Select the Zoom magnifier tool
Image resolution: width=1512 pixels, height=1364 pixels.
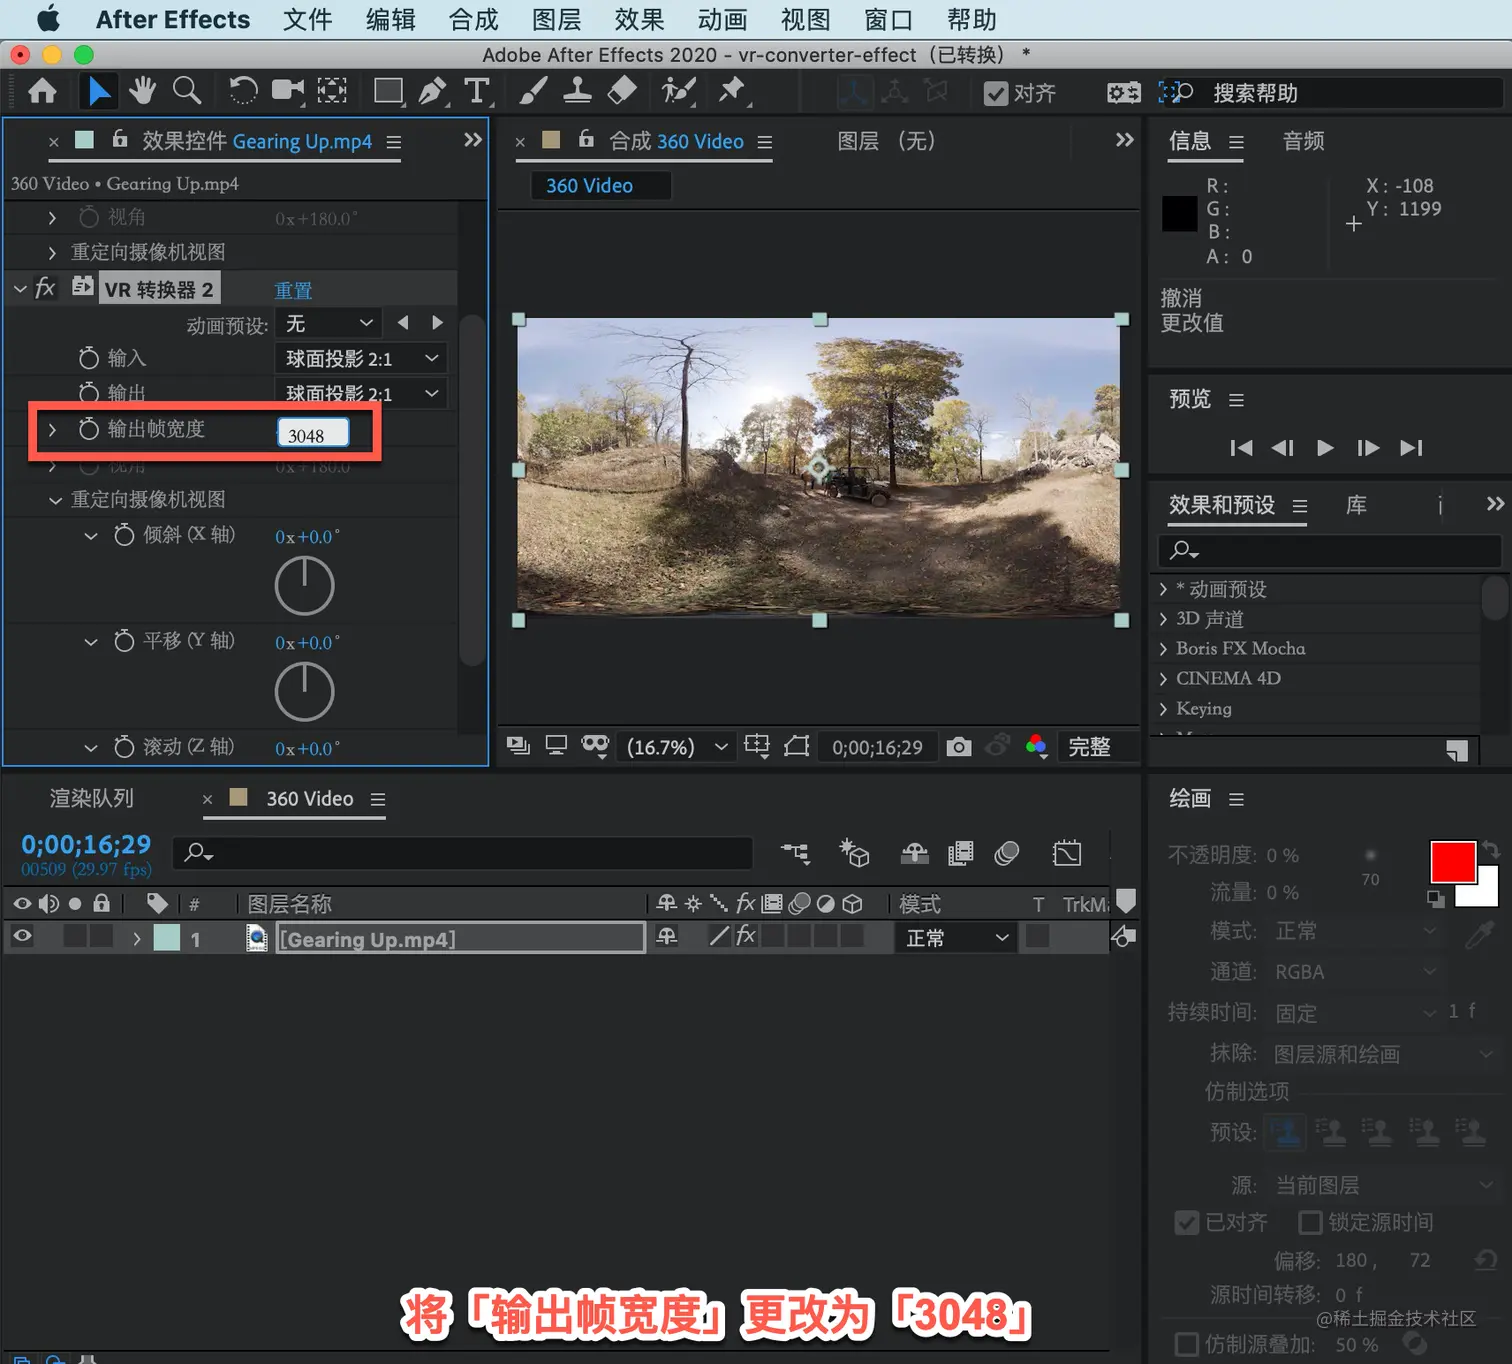[187, 91]
